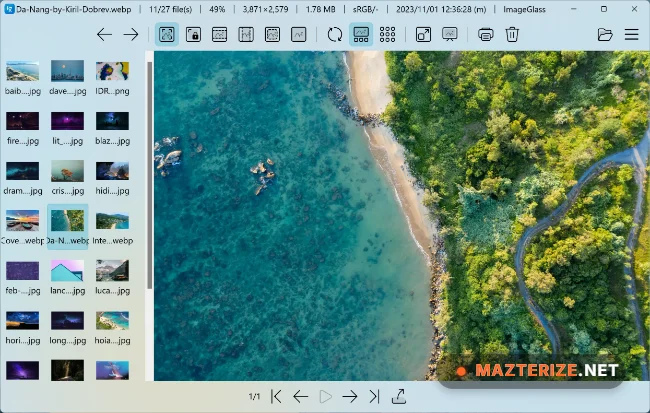Click the Refresh image icon
Image resolution: width=650 pixels, height=413 pixels.
[x=334, y=34]
